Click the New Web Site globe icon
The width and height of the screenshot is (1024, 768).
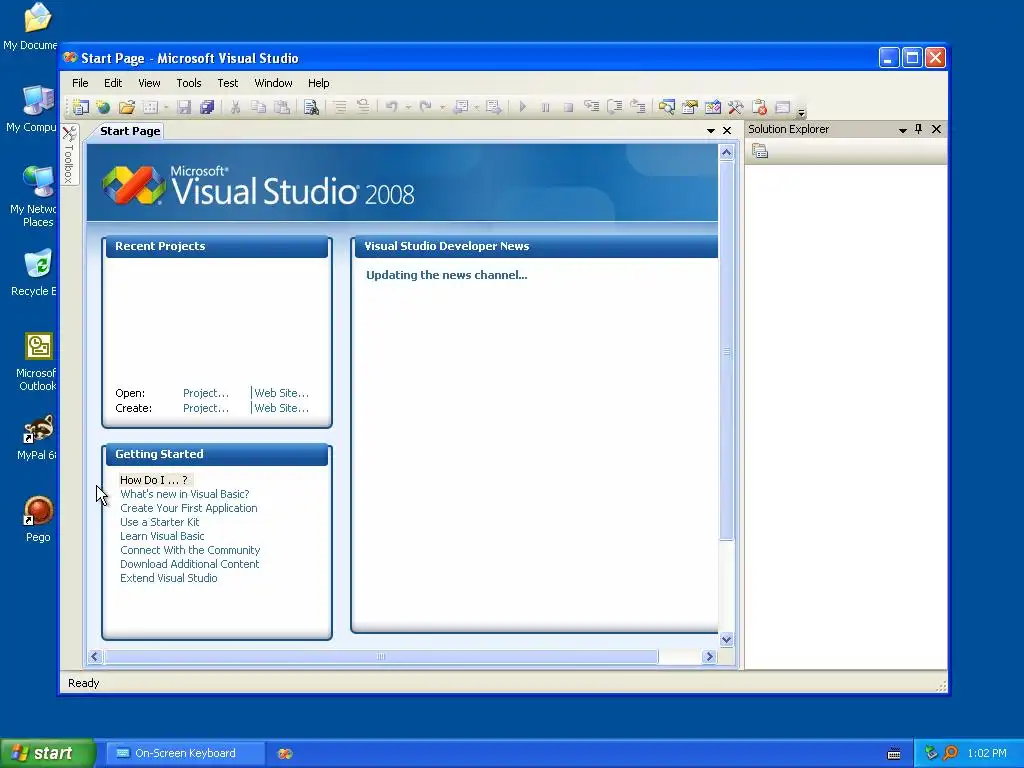103,107
